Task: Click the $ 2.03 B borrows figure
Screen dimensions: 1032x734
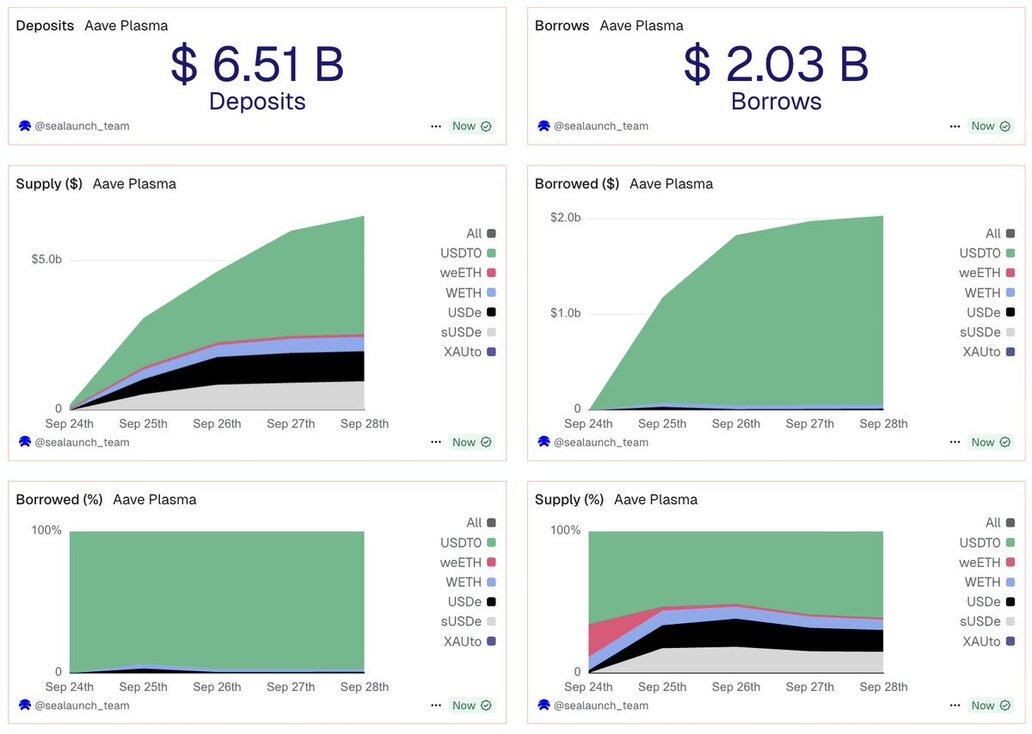Action: coord(776,64)
